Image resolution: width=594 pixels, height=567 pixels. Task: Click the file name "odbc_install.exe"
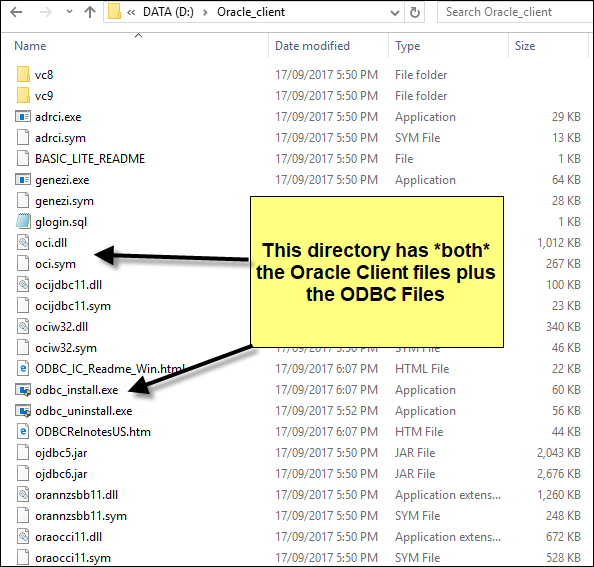[x=77, y=390]
